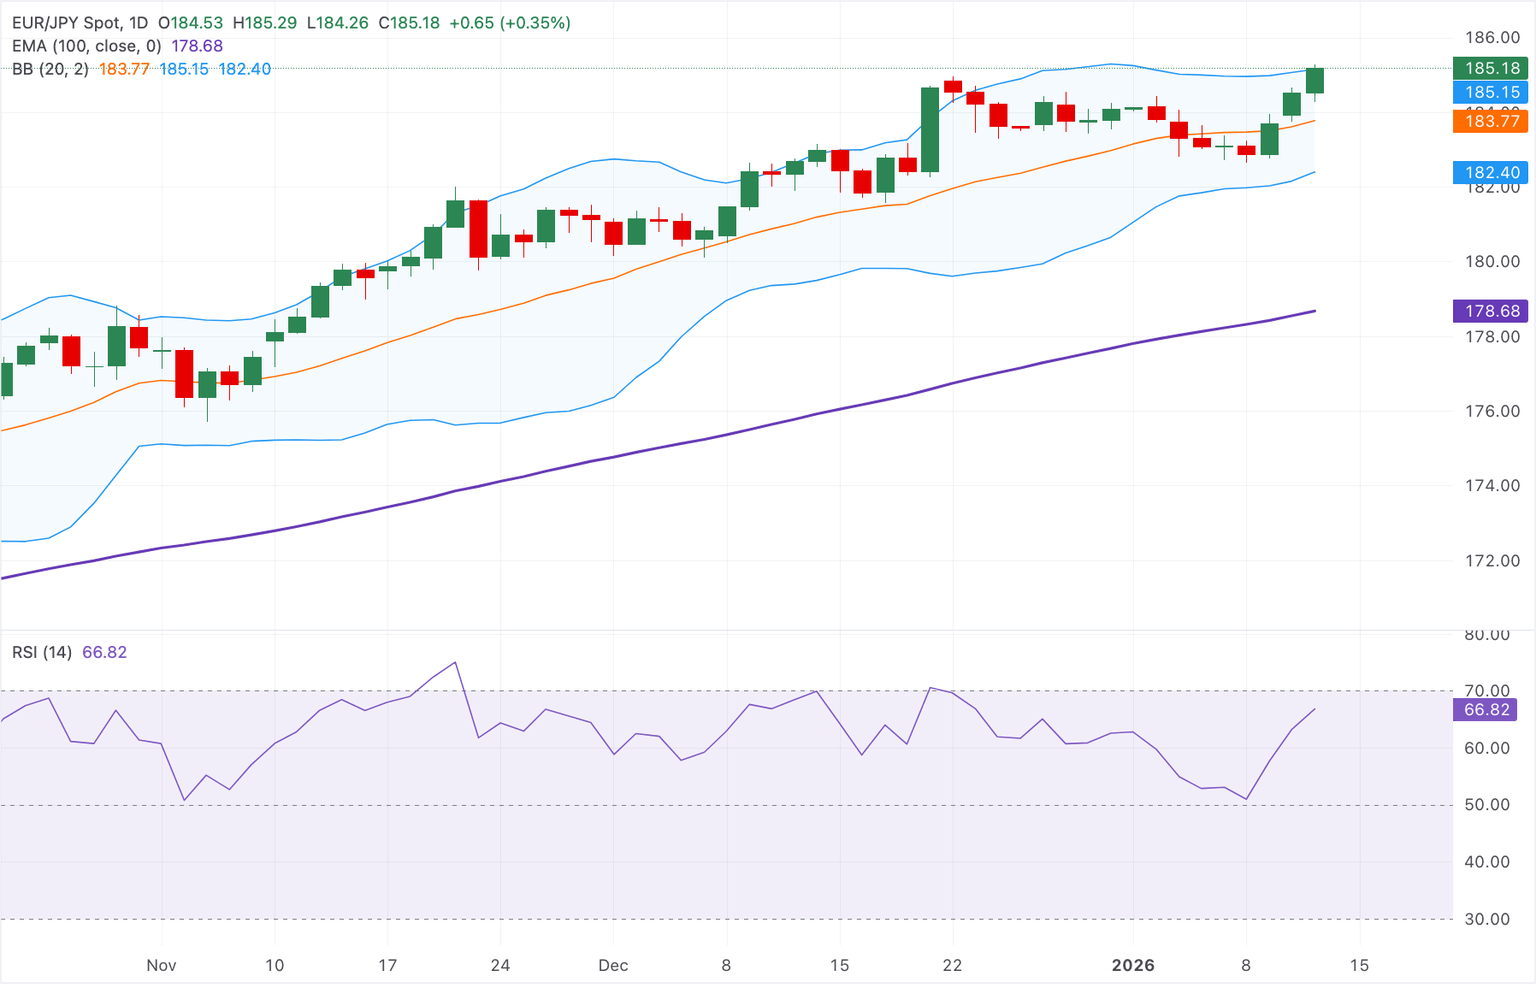1536x984 pixels.
Task: Select Nov on the time axis
Action: [x=161, y=966]
